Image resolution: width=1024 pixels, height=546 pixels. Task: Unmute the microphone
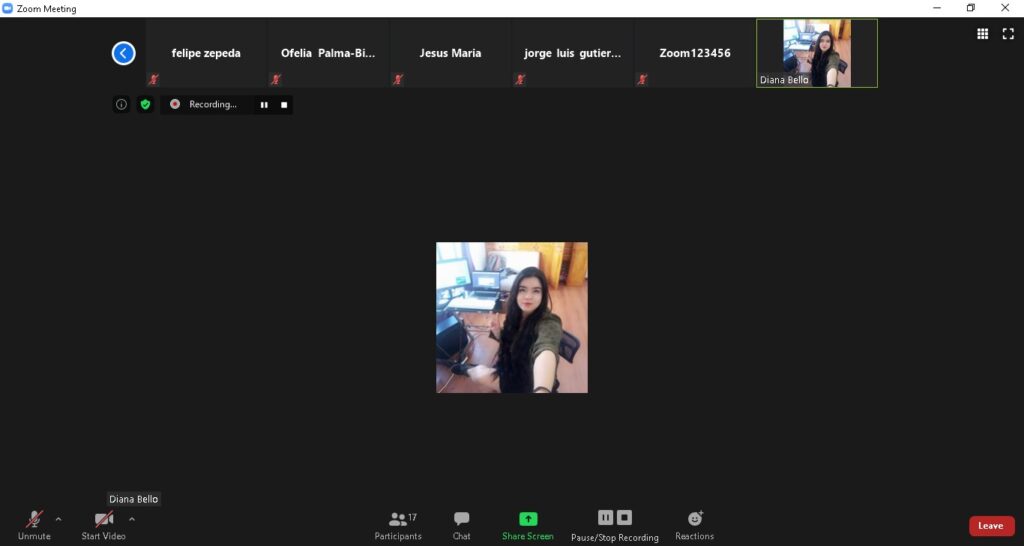(x=34, y=526)
